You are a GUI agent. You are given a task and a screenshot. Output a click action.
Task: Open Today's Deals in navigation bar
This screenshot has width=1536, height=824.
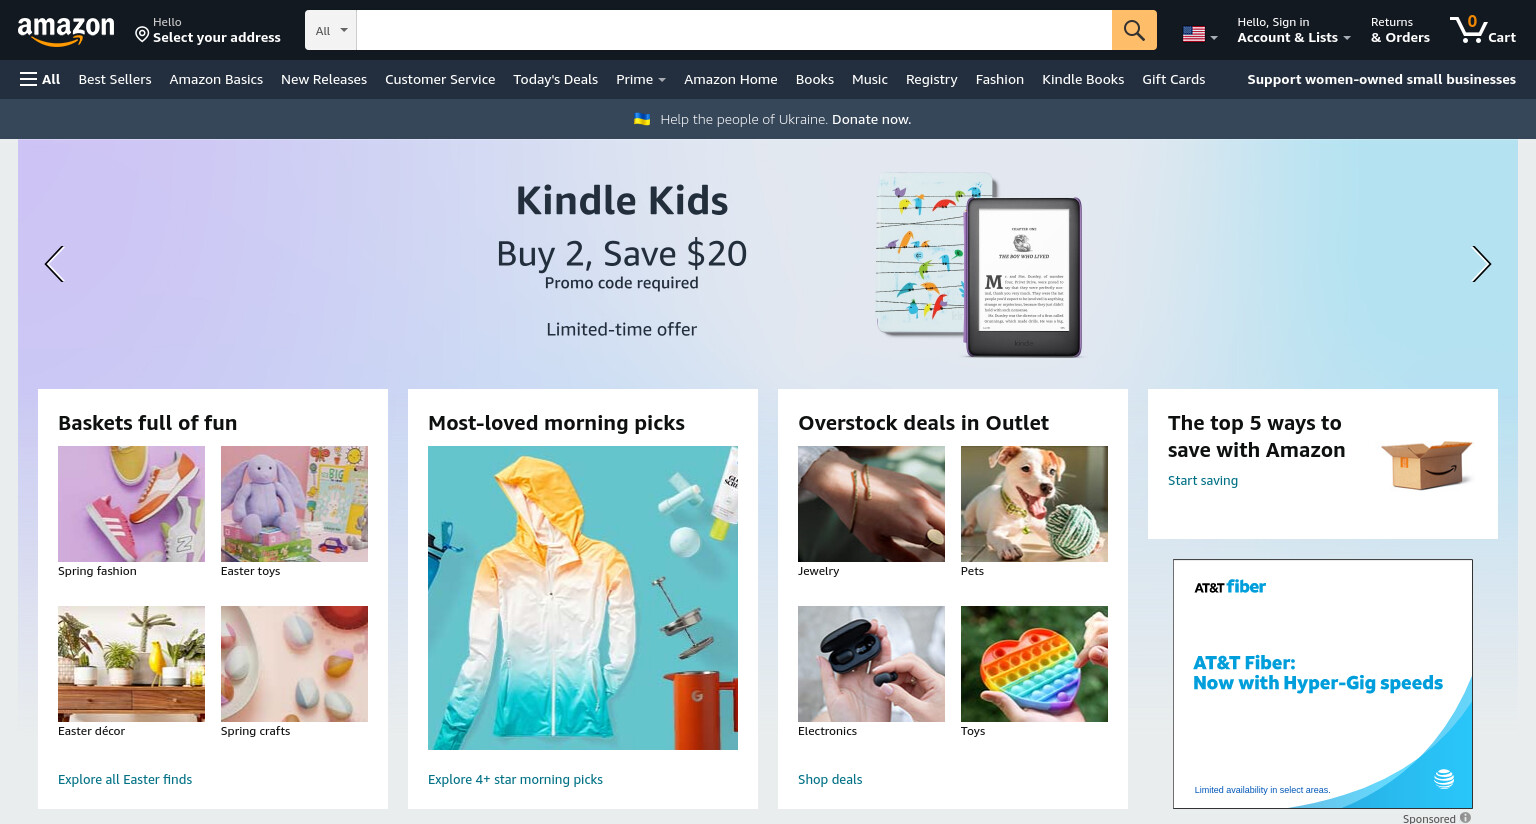pyautogui.click(x=555, y=79)
